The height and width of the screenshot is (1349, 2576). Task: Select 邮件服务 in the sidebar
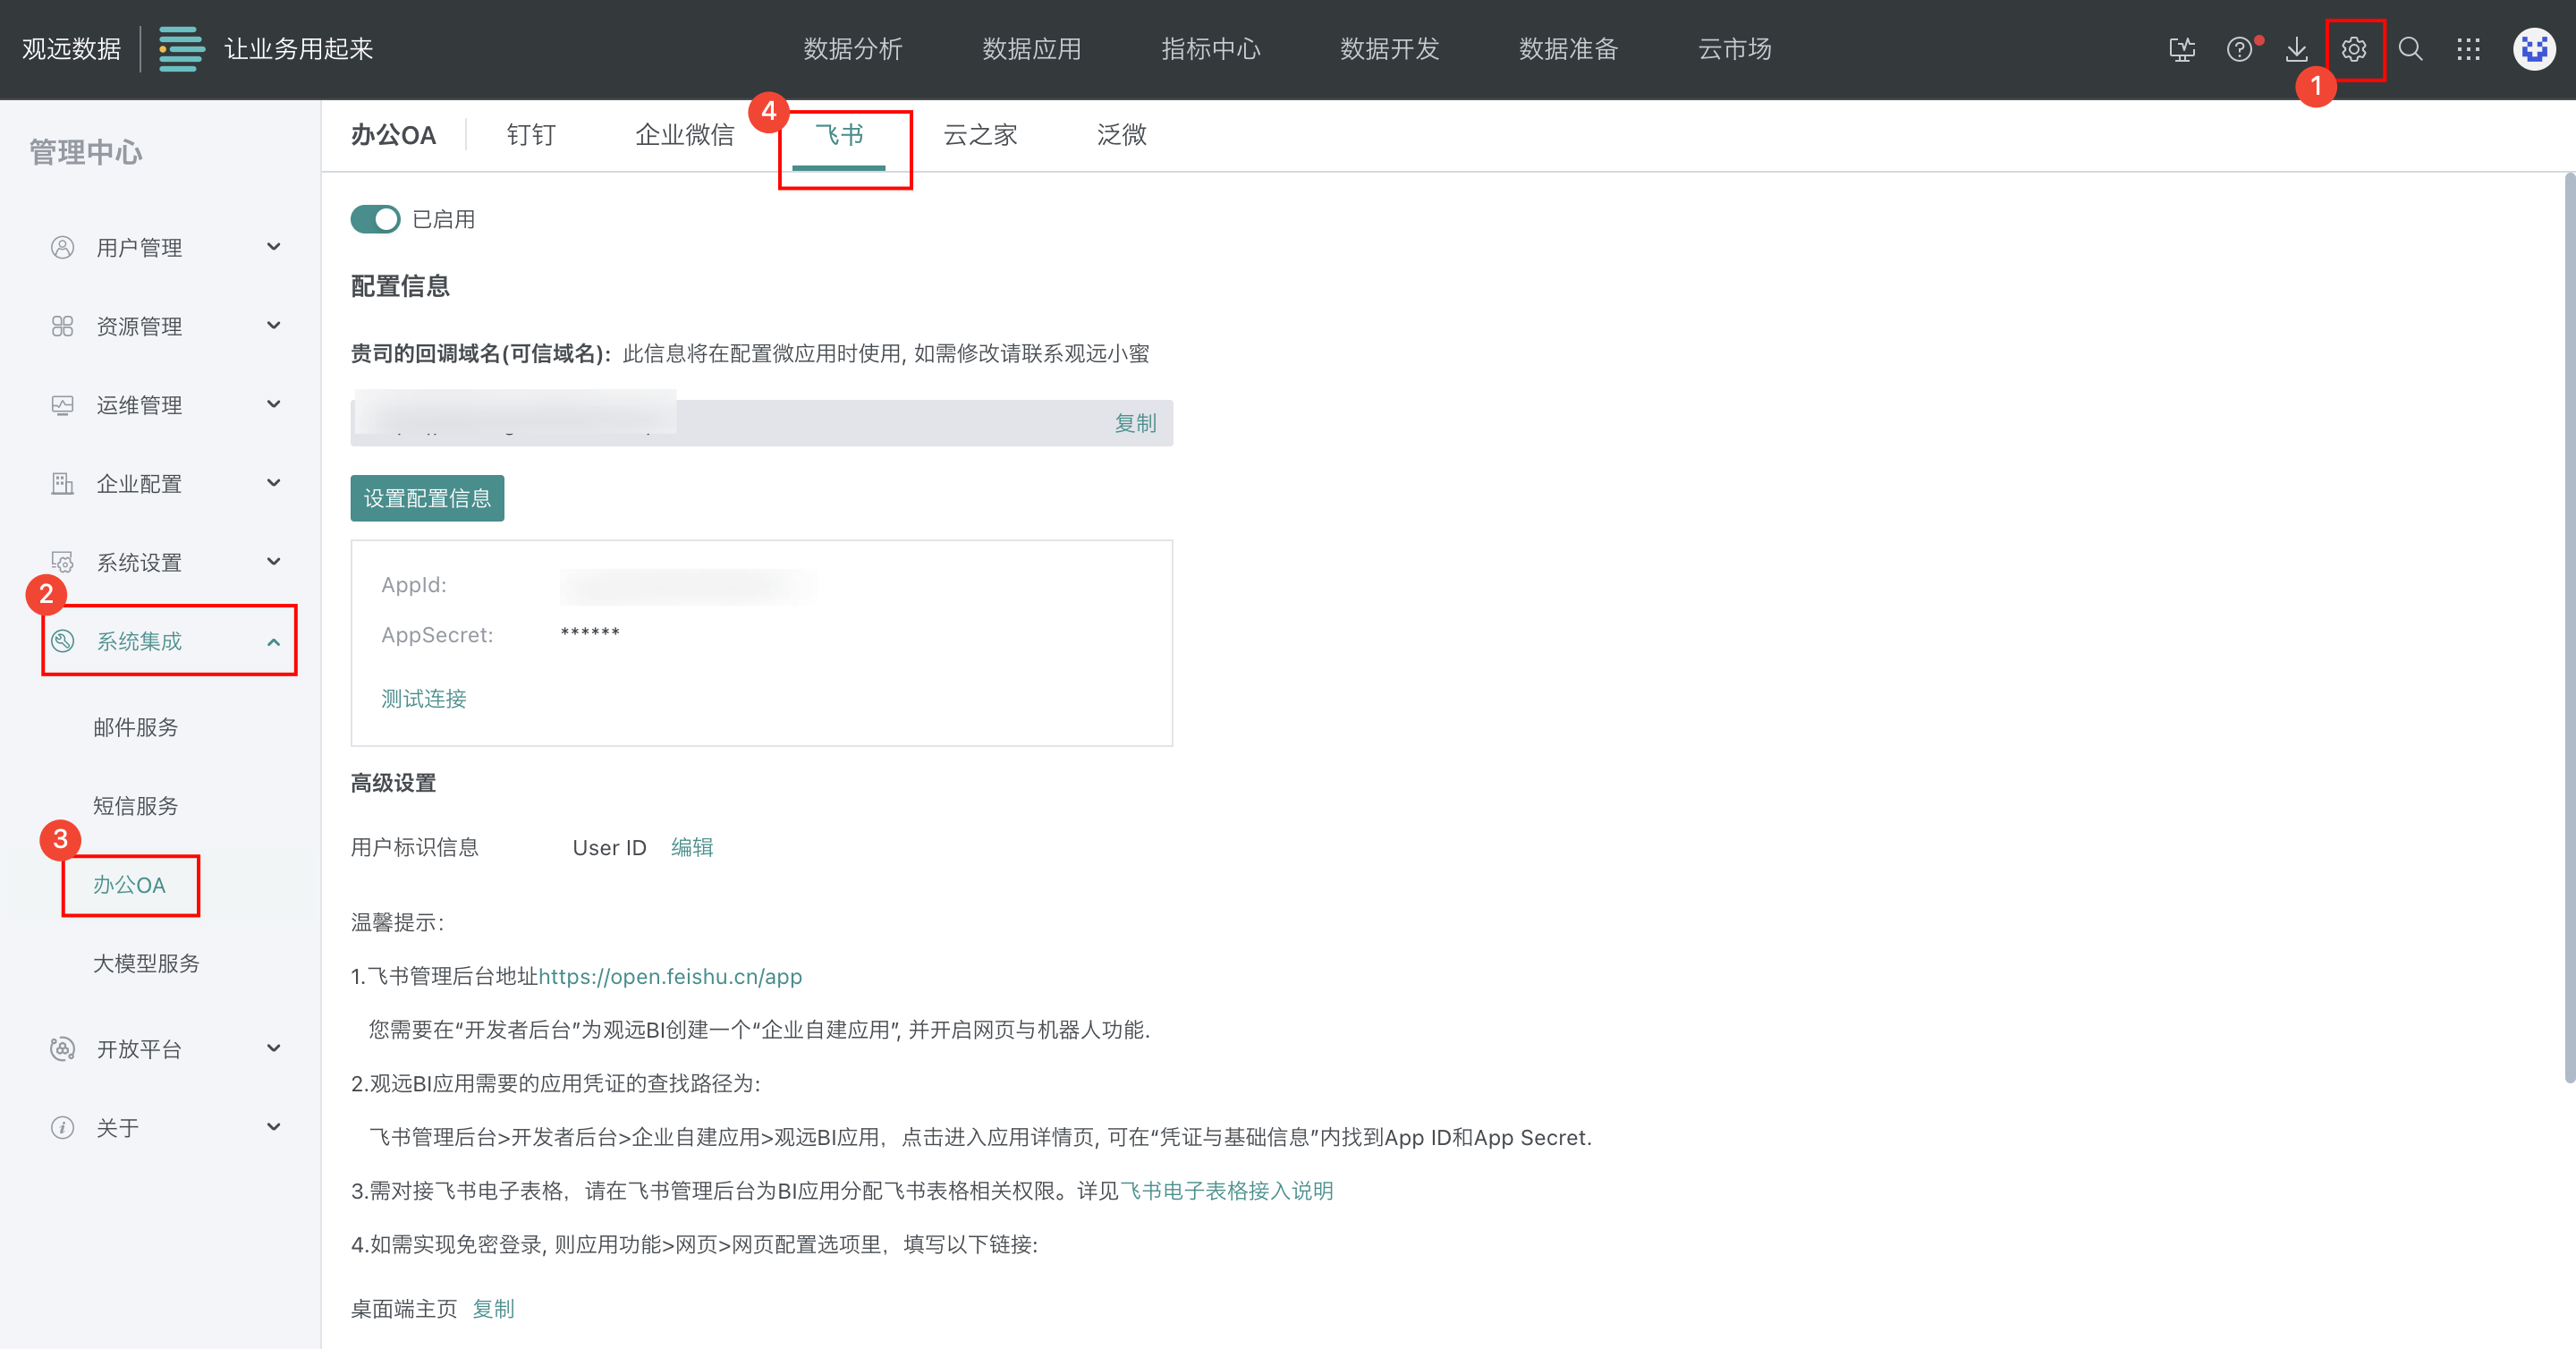pyautogui.click(x=135, y=727)
